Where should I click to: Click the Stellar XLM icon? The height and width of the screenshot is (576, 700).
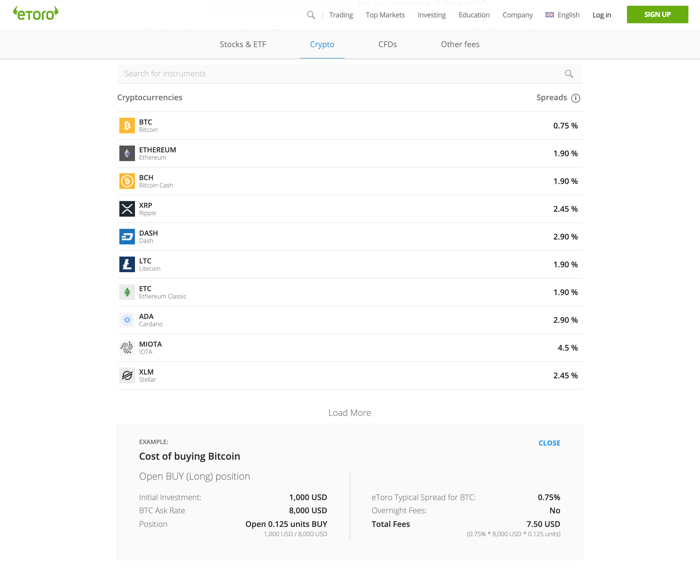[x=127, y=375]
